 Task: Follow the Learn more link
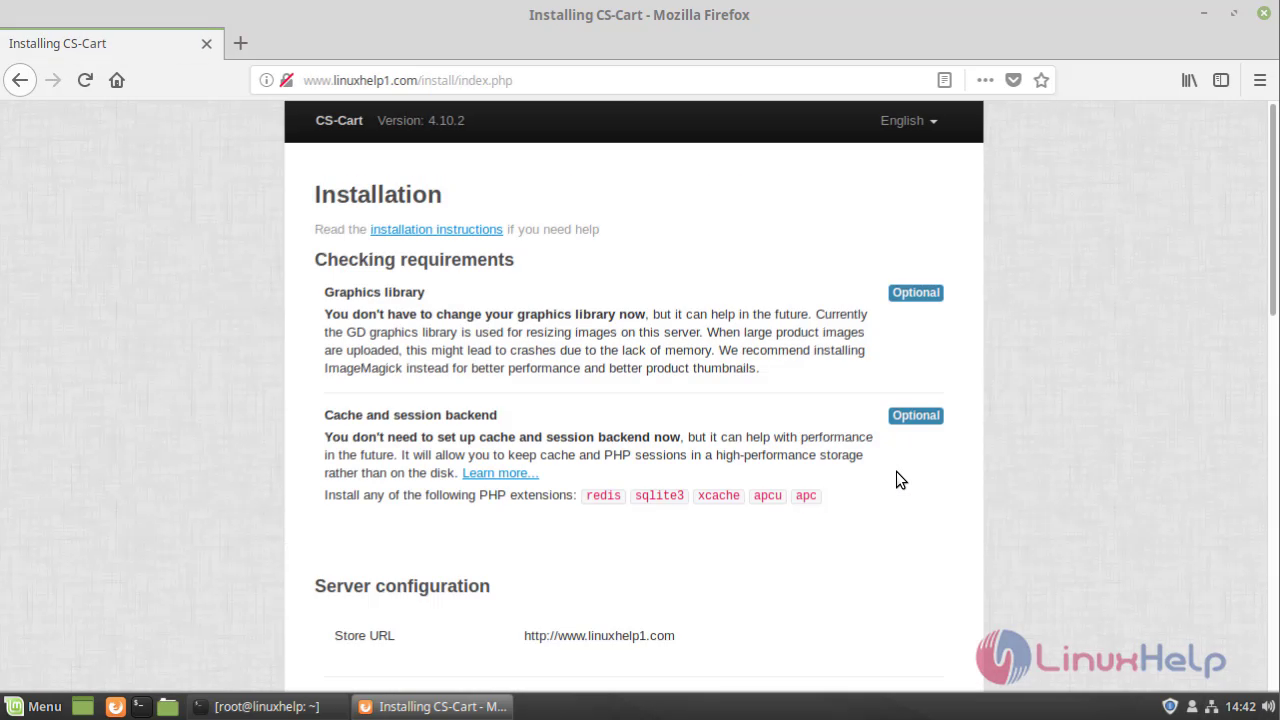pos(500,473)
